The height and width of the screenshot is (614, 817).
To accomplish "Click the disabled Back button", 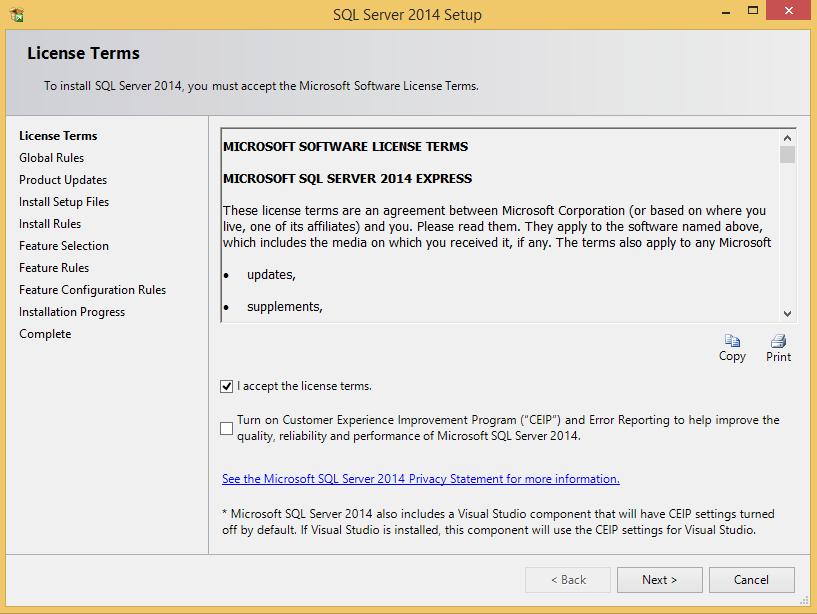I will point(568,580).
